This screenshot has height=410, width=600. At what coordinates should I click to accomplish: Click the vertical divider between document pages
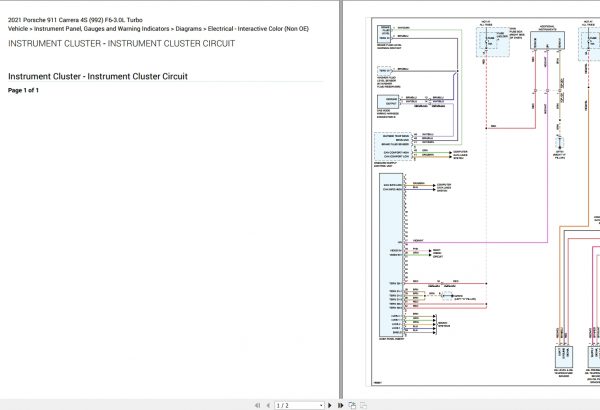(x=341, y=200)
